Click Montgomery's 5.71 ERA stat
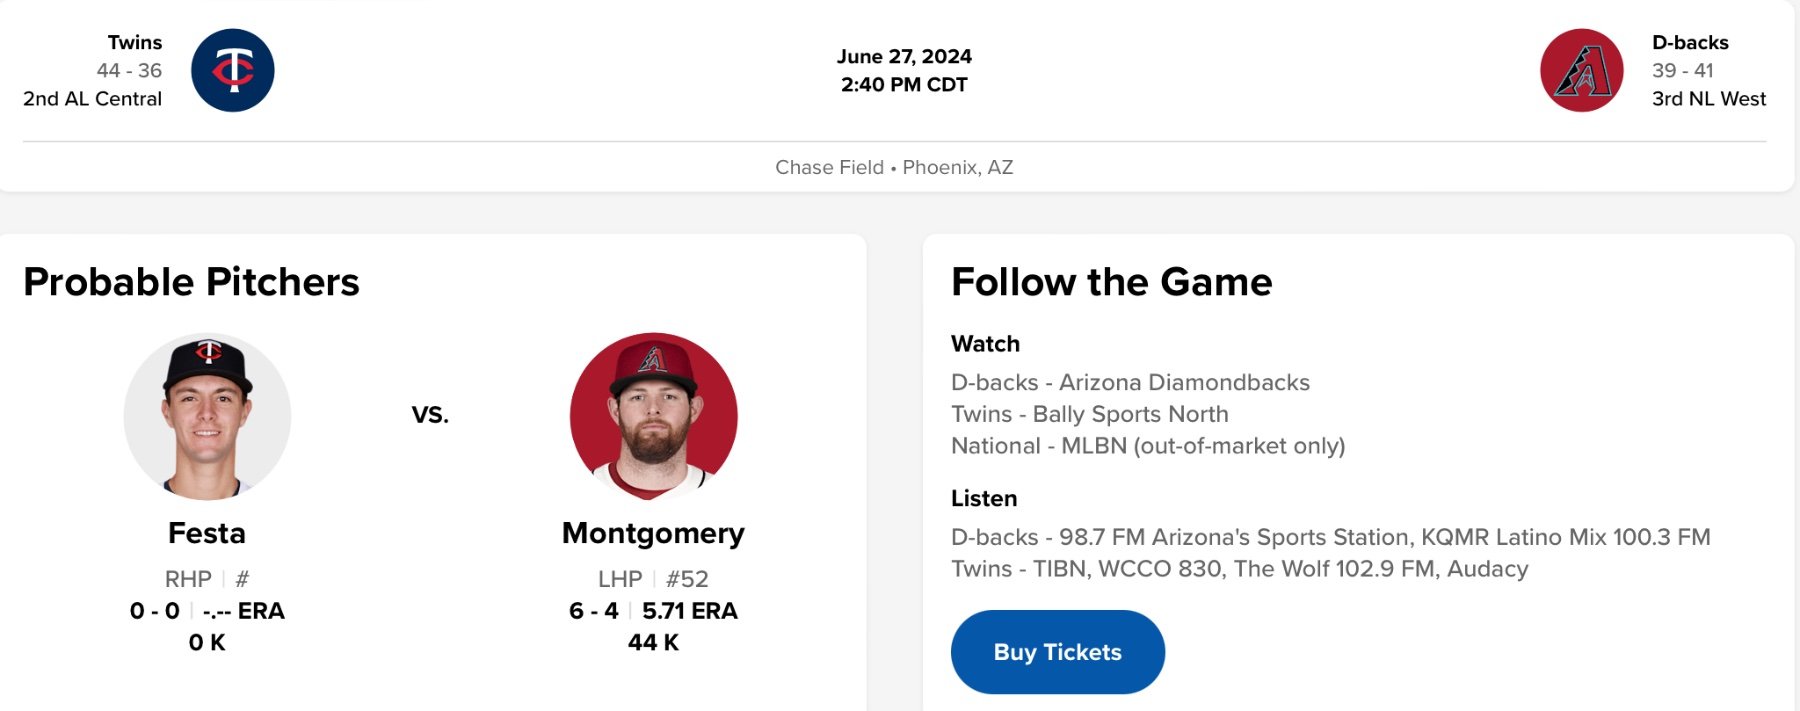Viewport: 1800px width, 711px height. [689, 611]
